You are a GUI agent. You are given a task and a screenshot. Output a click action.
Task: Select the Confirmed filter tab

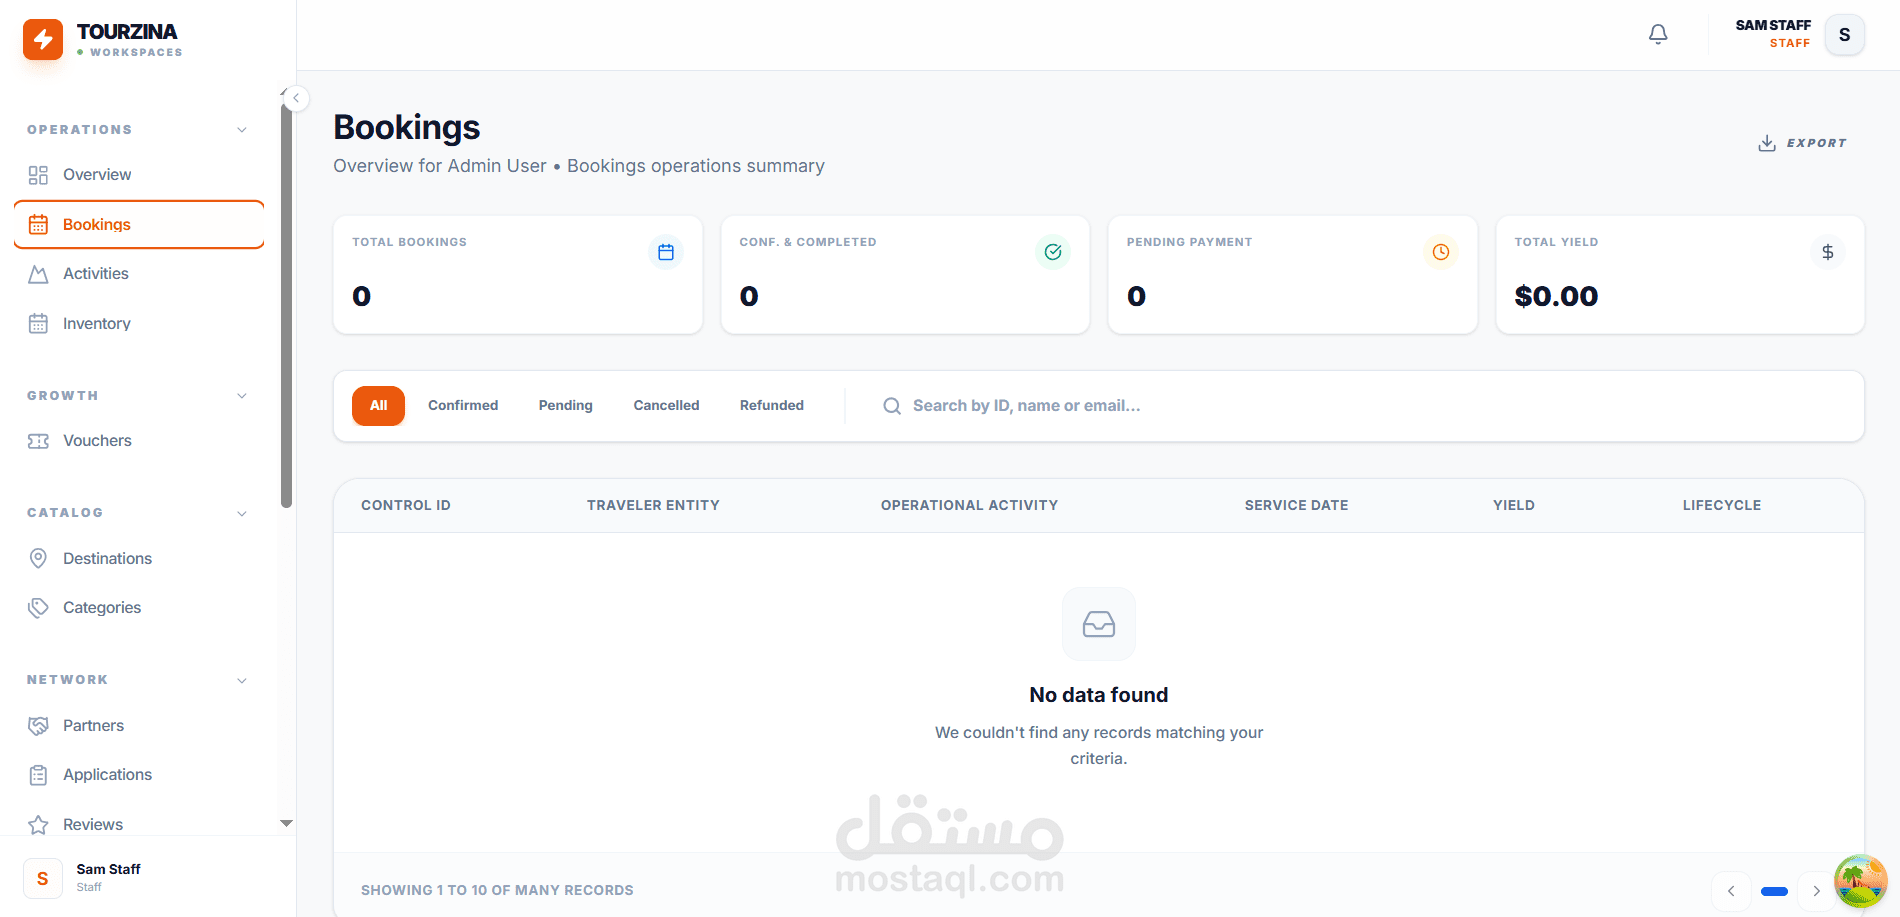click(x=463, y=406)
